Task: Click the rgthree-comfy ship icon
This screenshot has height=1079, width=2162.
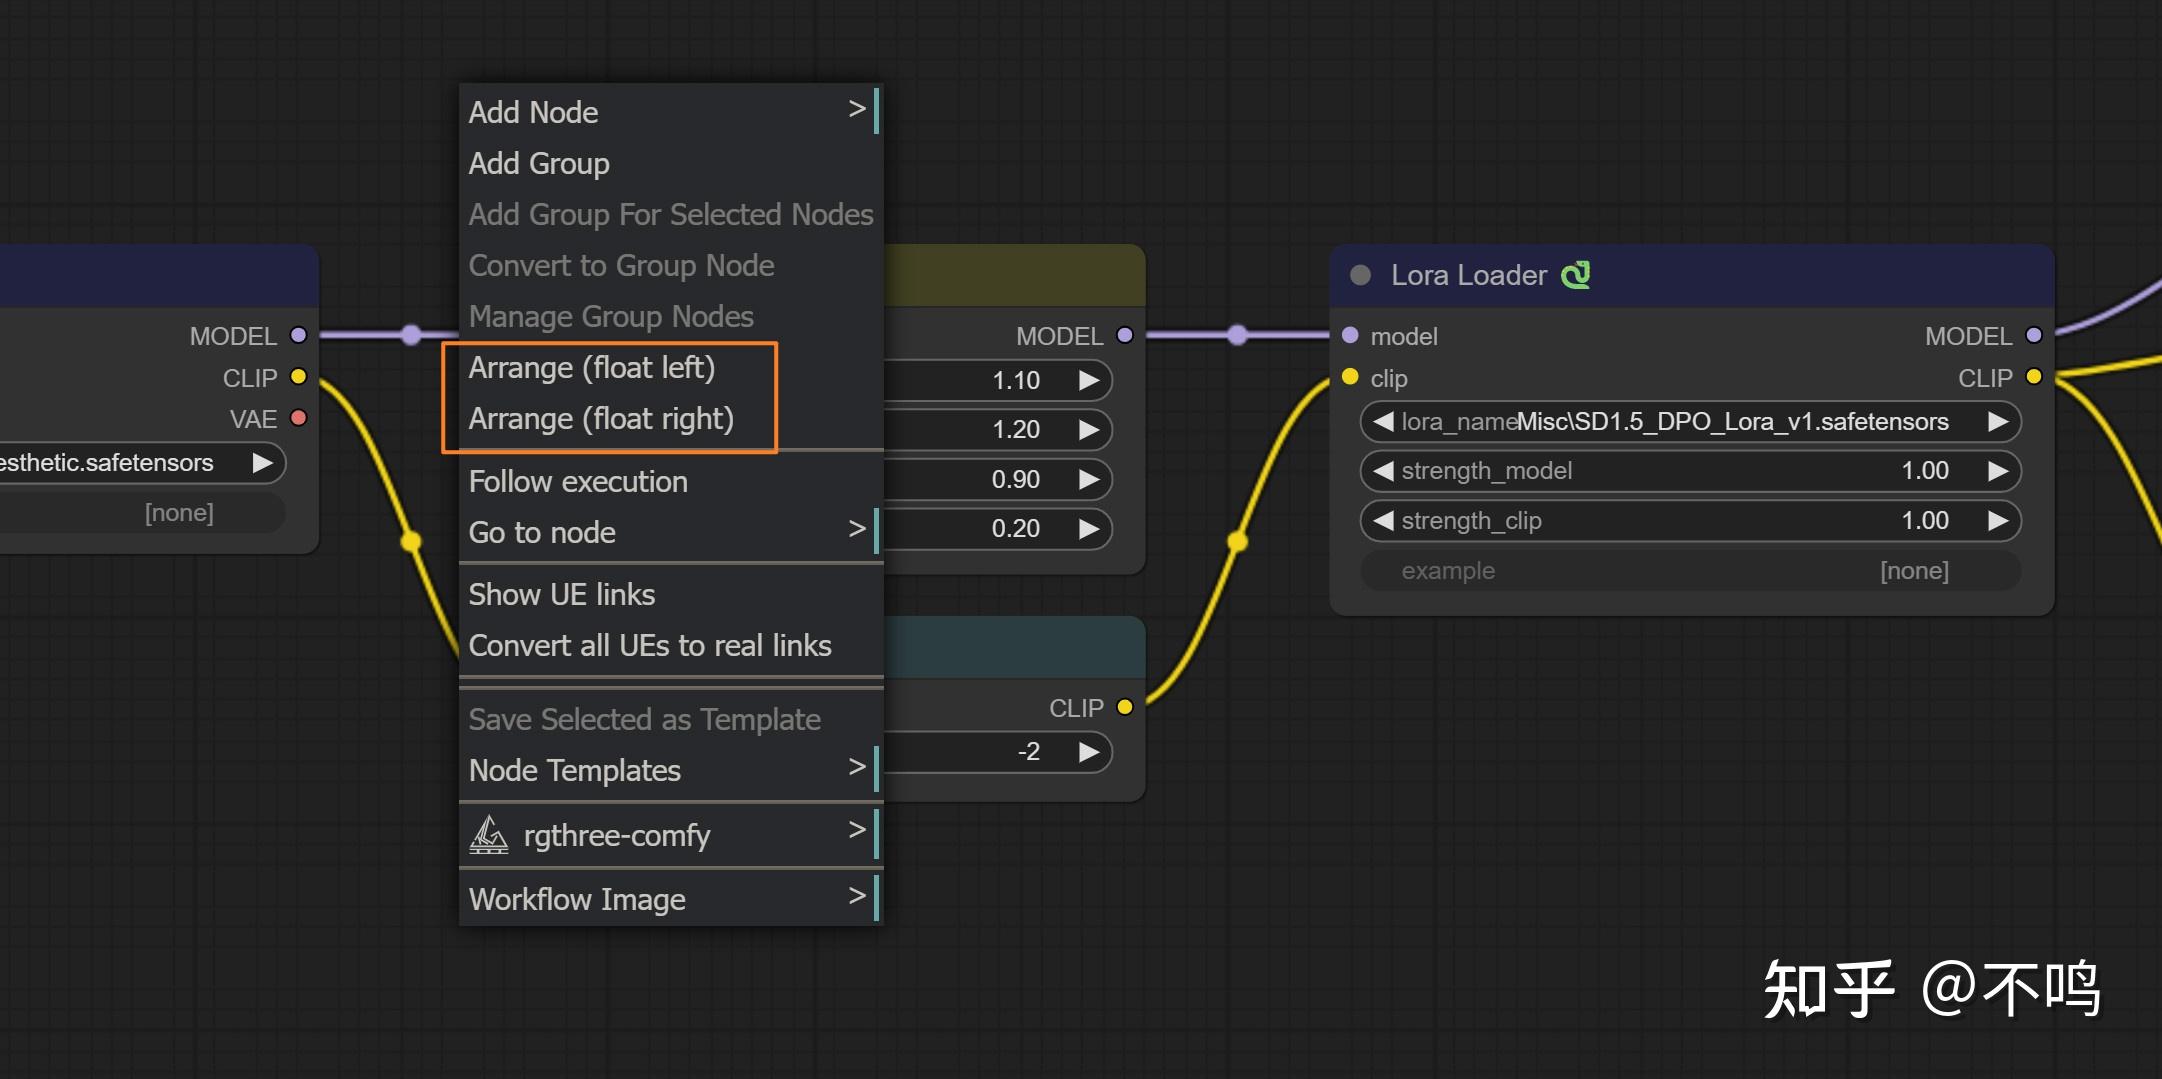Action: 489,834
